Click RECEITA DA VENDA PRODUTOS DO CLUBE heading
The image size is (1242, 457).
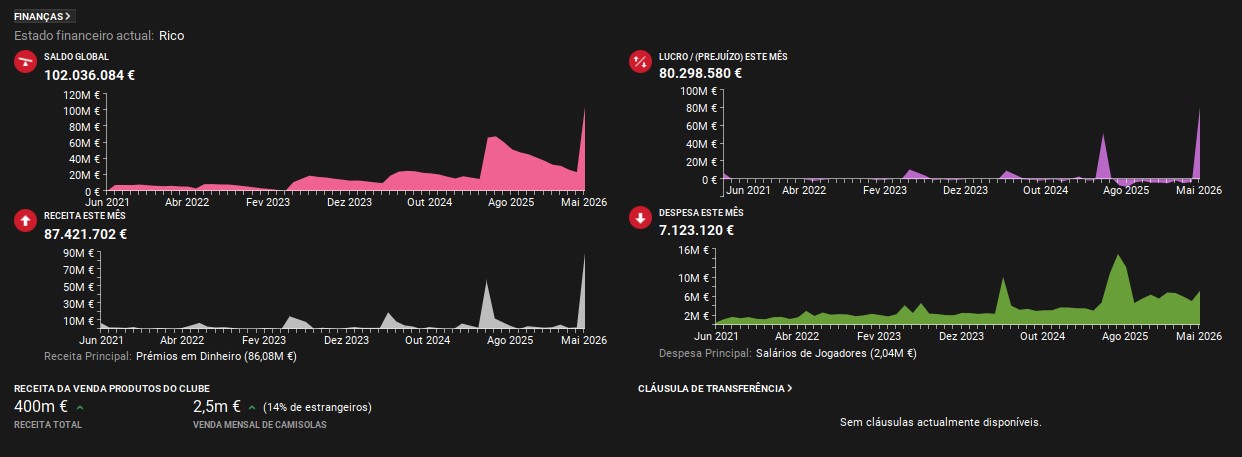coord(112,388)
